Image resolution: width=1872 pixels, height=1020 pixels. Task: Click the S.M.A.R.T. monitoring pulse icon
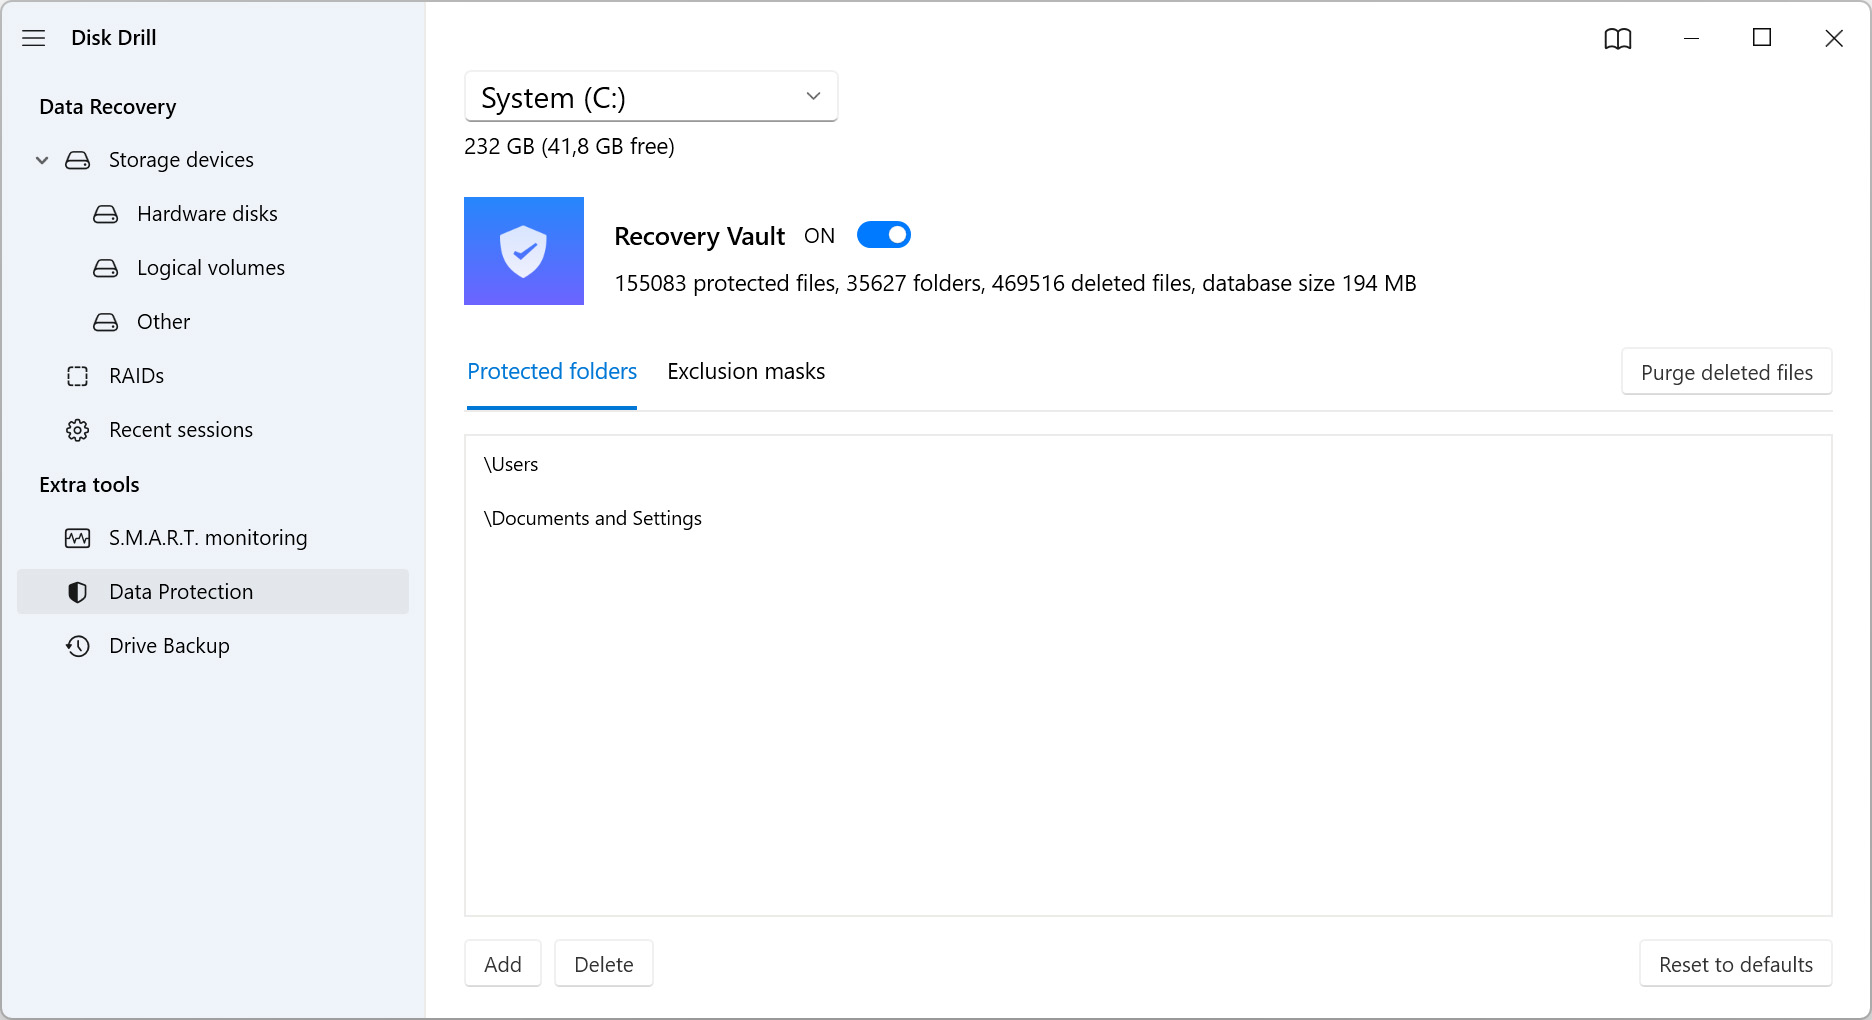78,538
